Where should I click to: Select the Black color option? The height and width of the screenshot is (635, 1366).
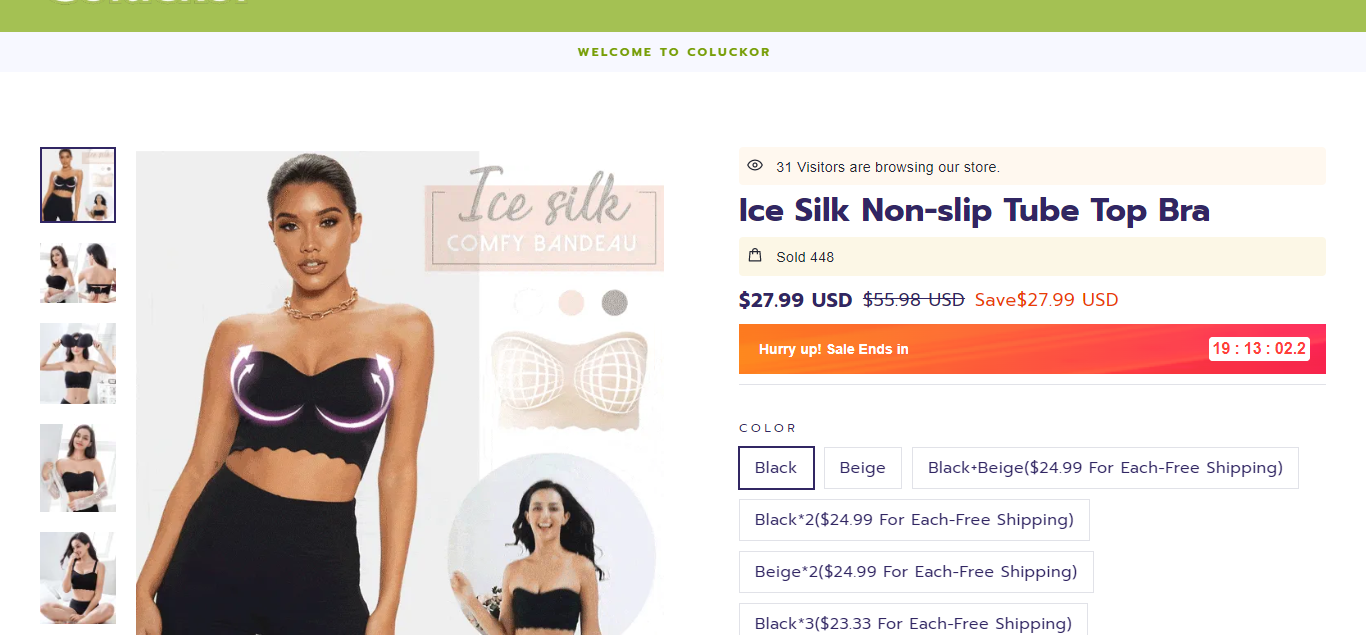click(x=776, y=468)
